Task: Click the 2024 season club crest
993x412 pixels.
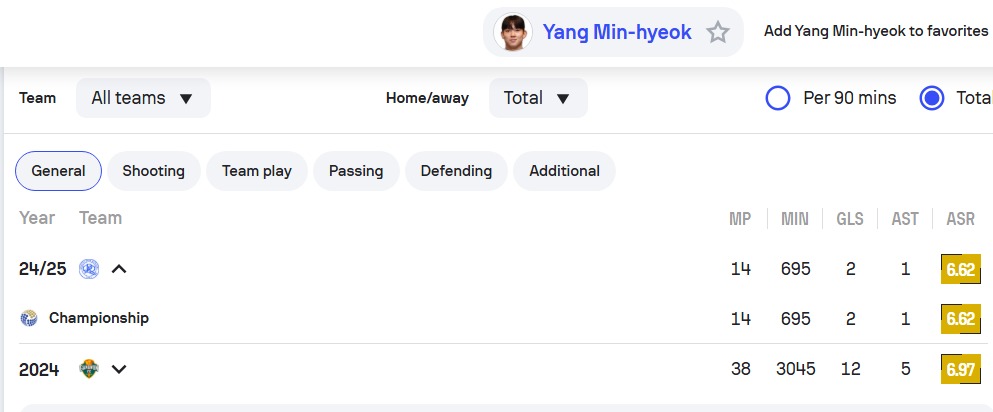Action: tap(89, 369)
